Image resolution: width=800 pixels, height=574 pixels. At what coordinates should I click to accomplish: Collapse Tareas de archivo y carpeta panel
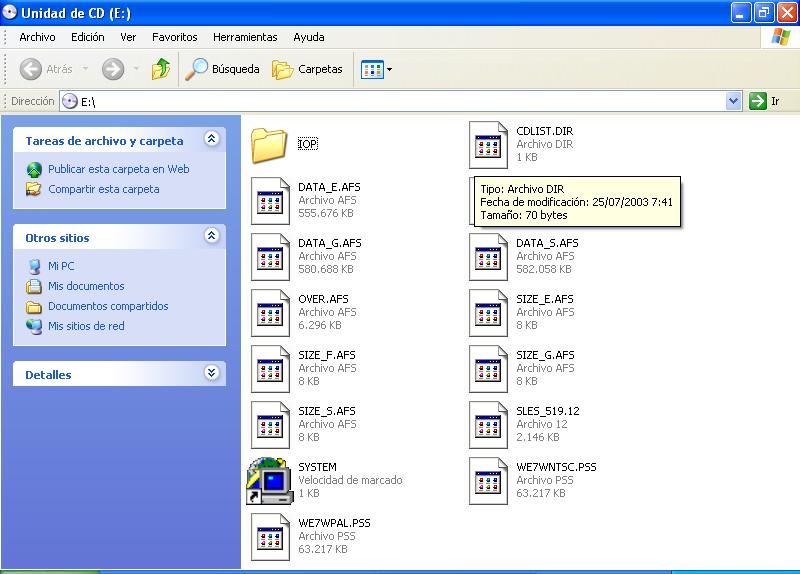click(x=211, y=139)
